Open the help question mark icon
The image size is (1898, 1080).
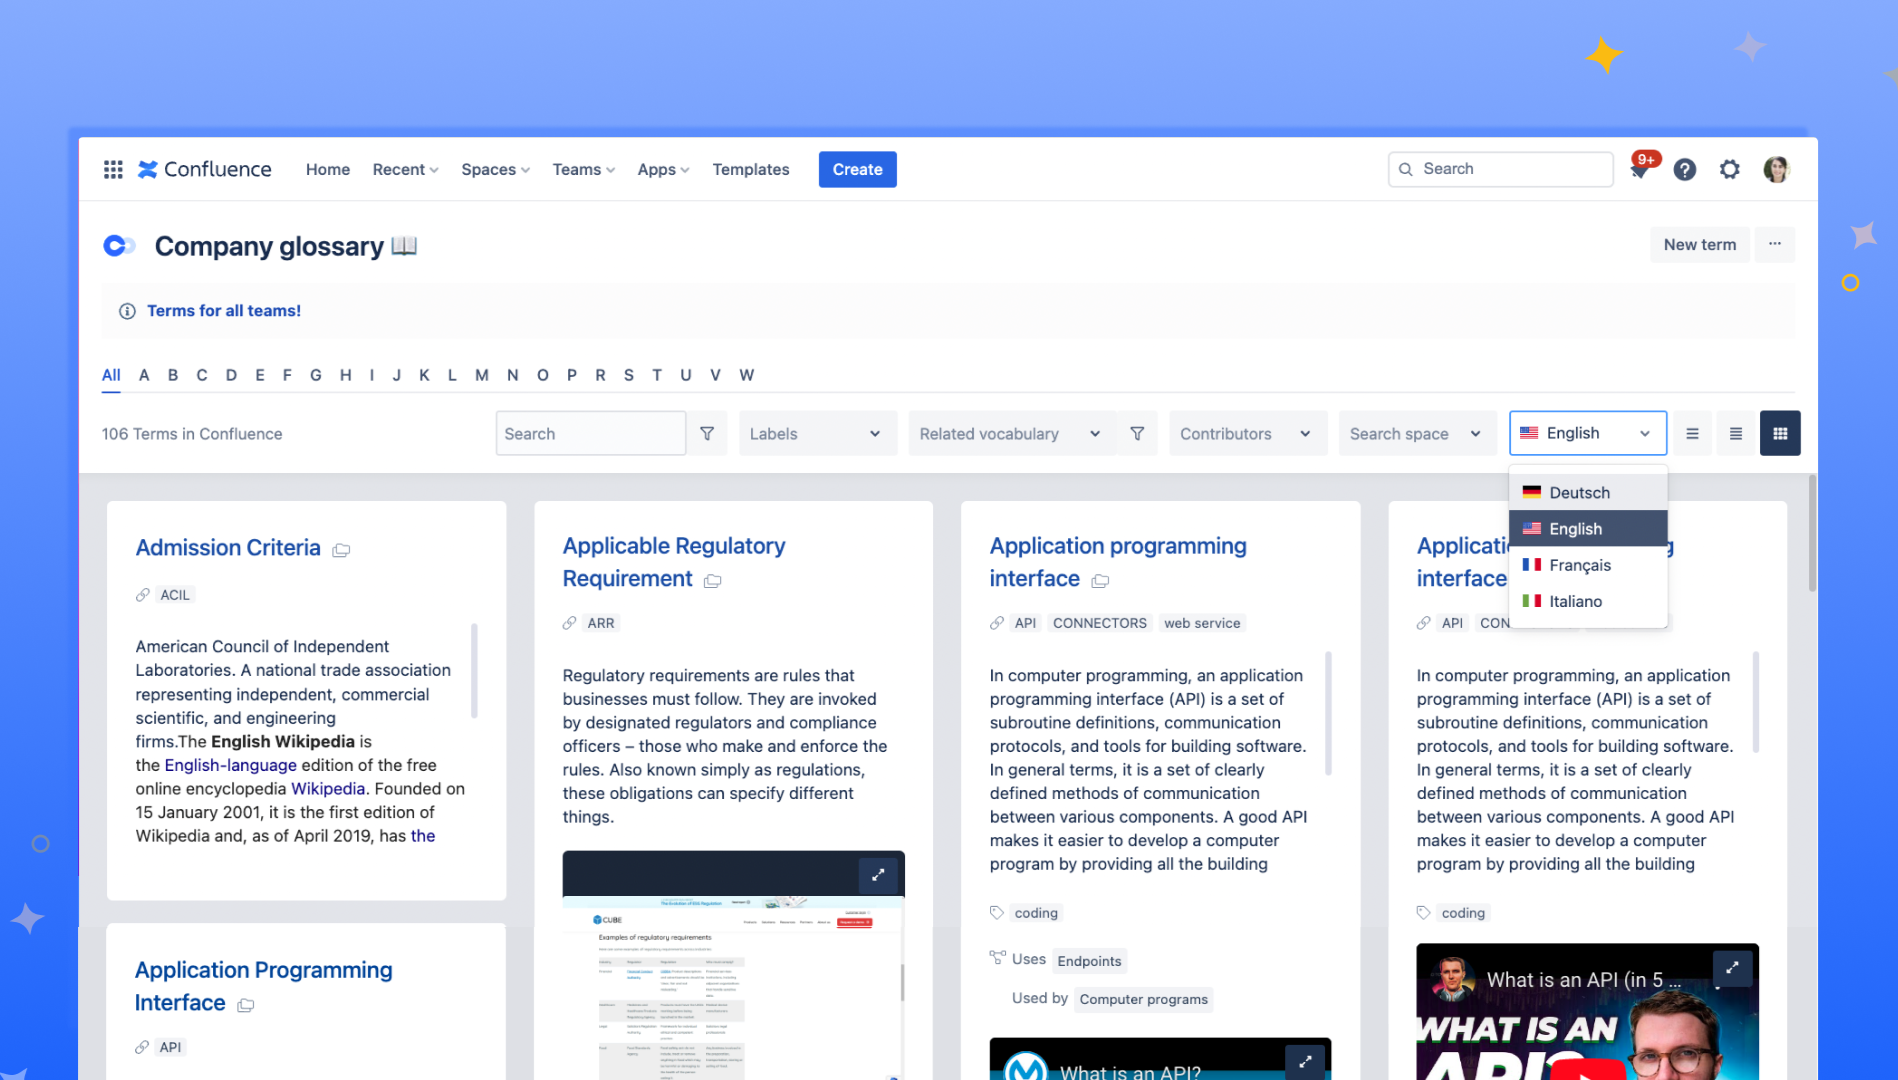point(1685,169)
